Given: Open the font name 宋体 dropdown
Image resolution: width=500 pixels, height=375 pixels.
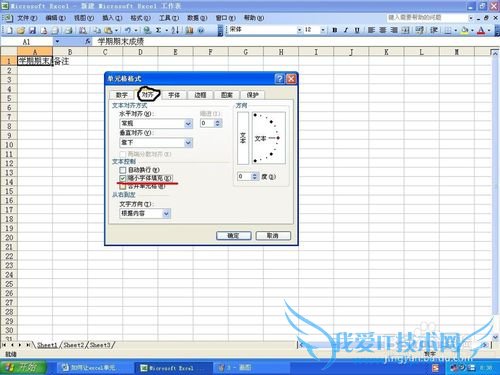Looking at the screenshot, I should (299, 30).
